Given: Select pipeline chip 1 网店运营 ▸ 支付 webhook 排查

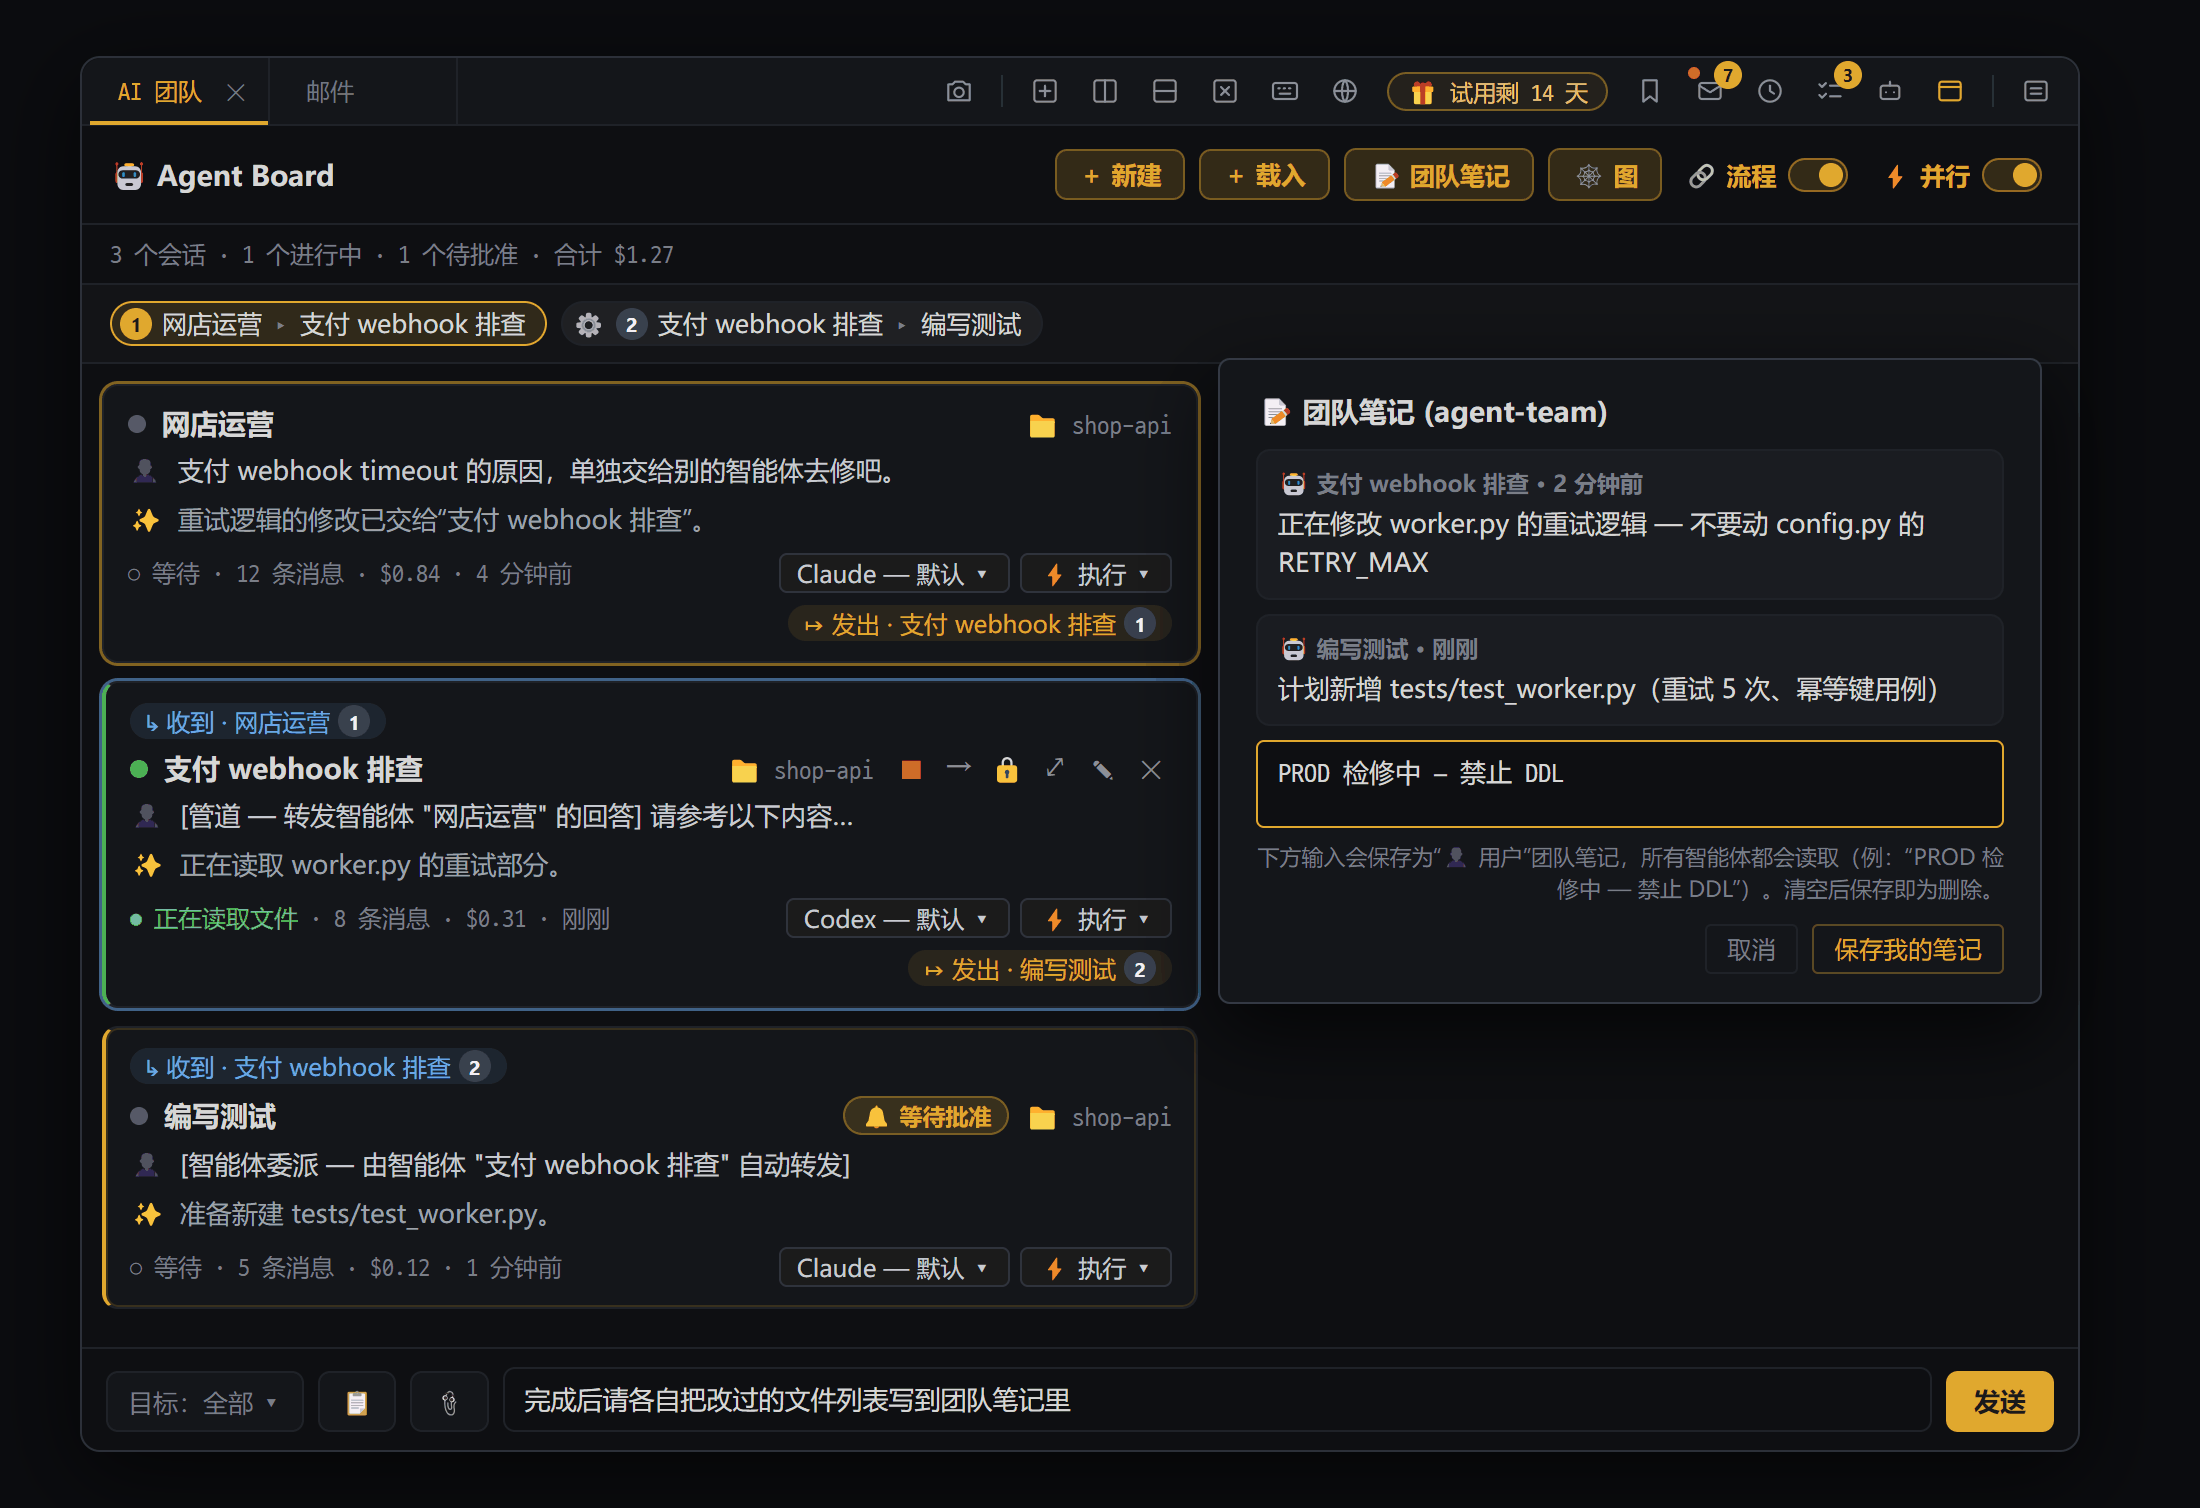Looking at the screenshot, I should [x=328, y=324].
